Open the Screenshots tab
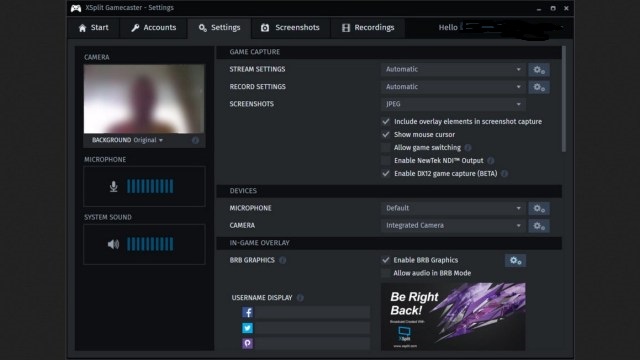 tap(291, 28)
